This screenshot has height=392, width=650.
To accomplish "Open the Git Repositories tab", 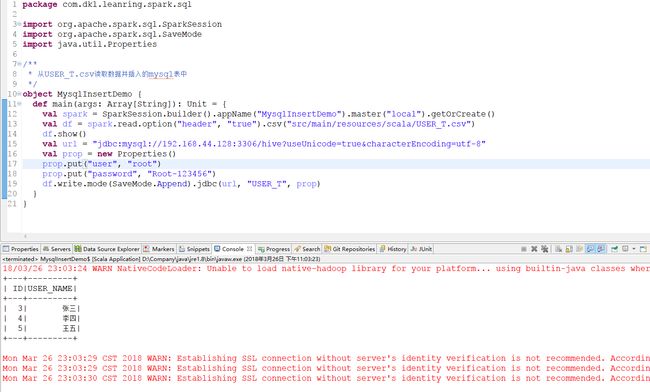I will [x=350, y=249].
